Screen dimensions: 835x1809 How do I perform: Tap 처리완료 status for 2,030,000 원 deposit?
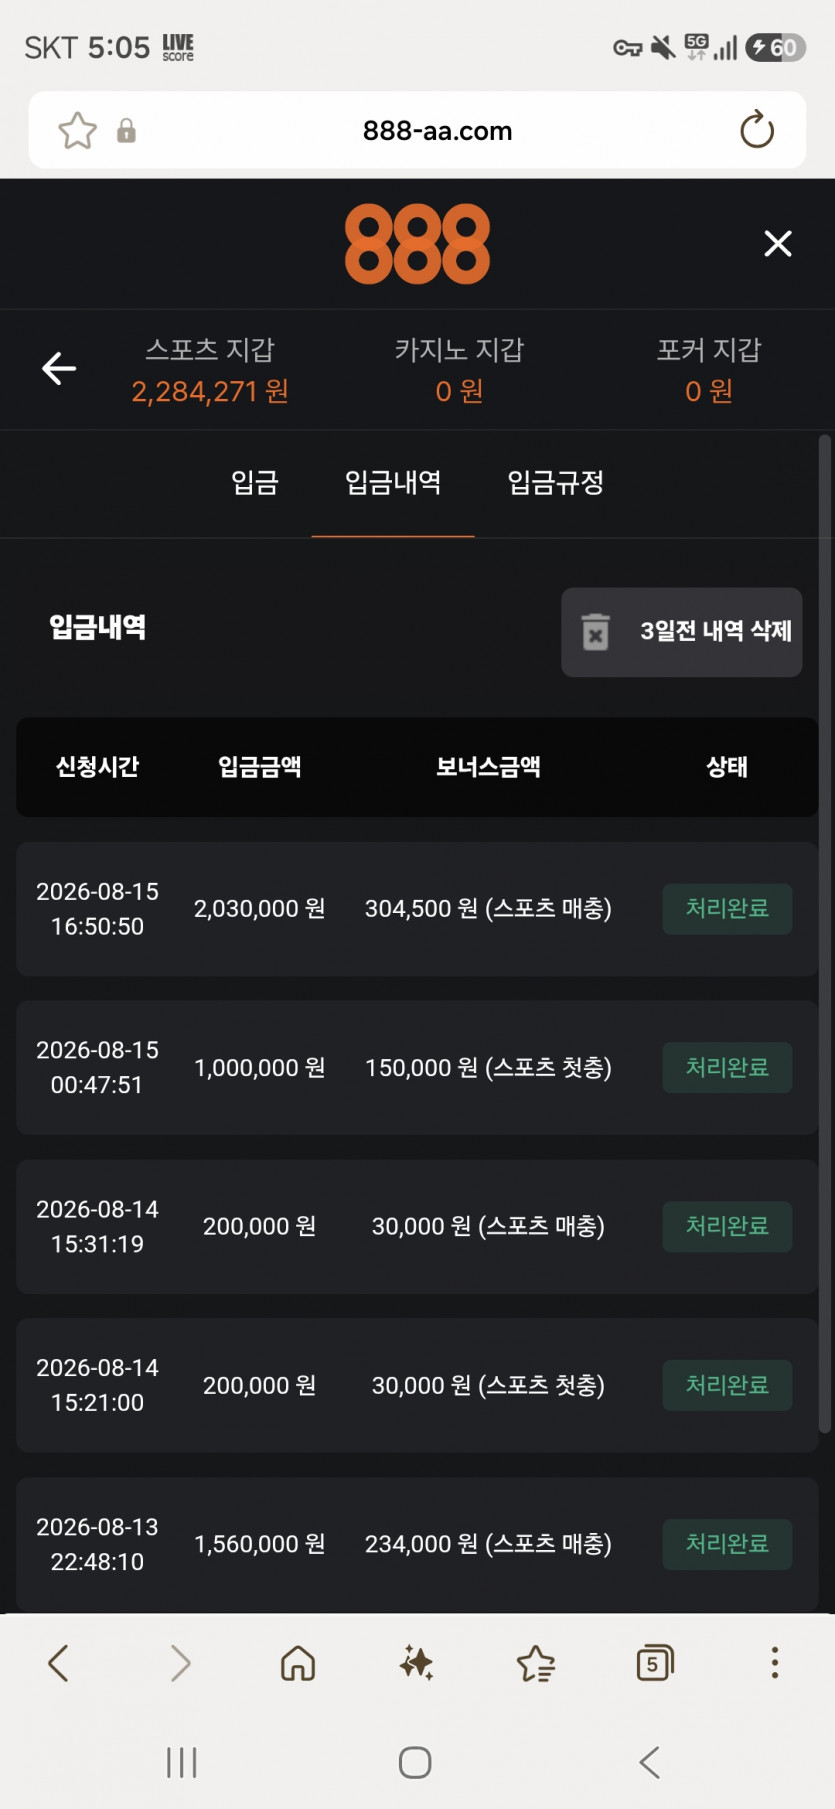[727, 909]
